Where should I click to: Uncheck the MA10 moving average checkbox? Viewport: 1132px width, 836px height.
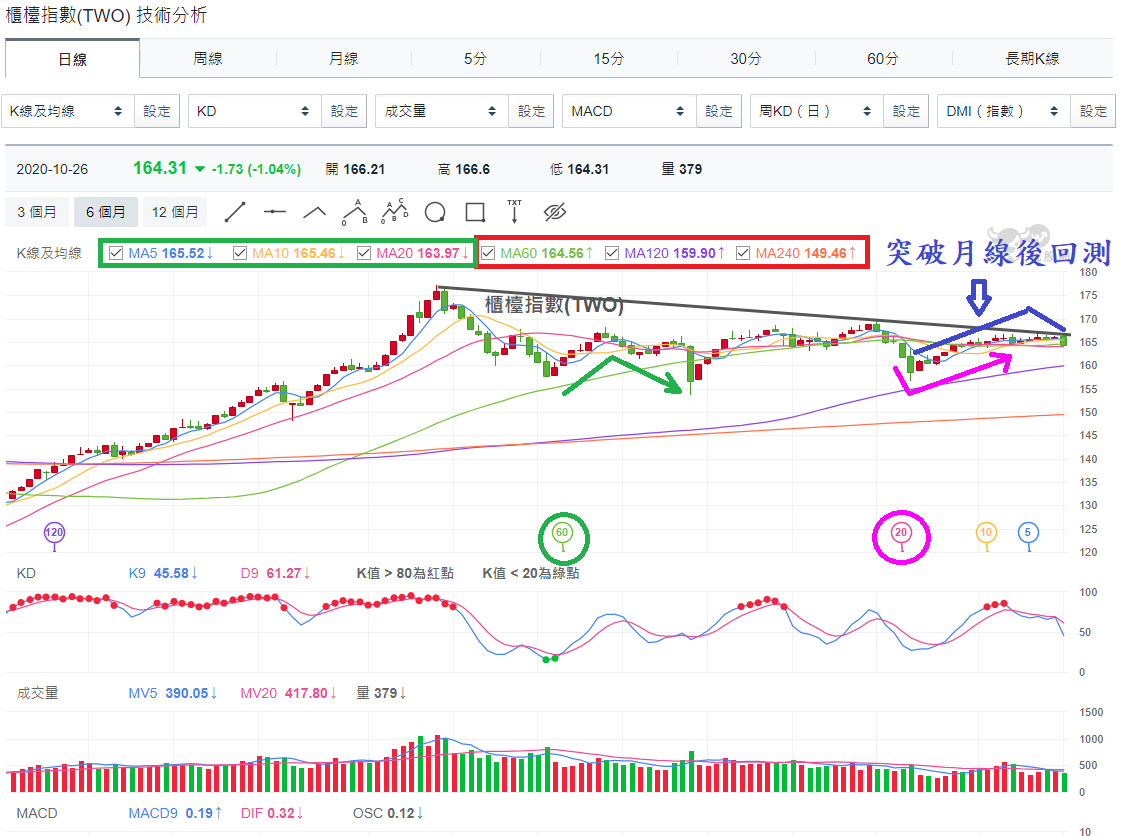click(x=240, y=253)
